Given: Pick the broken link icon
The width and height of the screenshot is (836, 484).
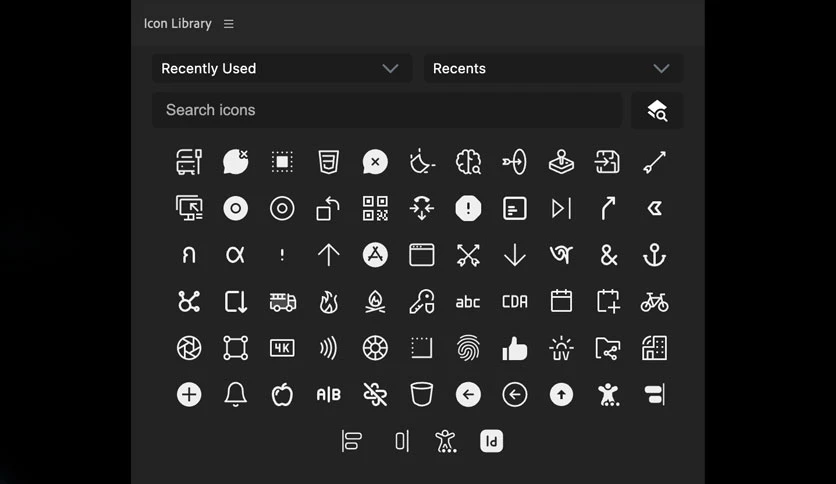Looking at the screenshot, I should (x=375, y=395).
